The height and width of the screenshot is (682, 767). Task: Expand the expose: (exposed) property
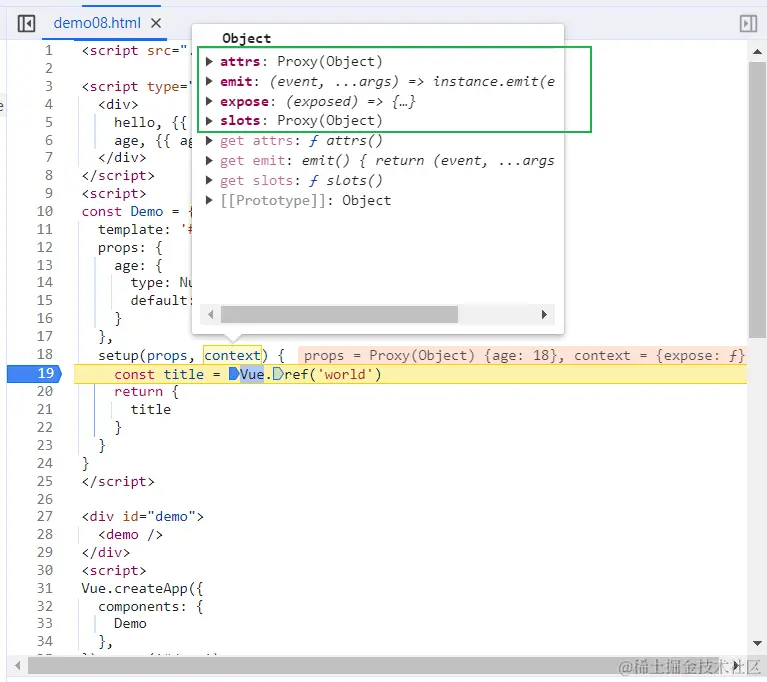coord(209,101)
